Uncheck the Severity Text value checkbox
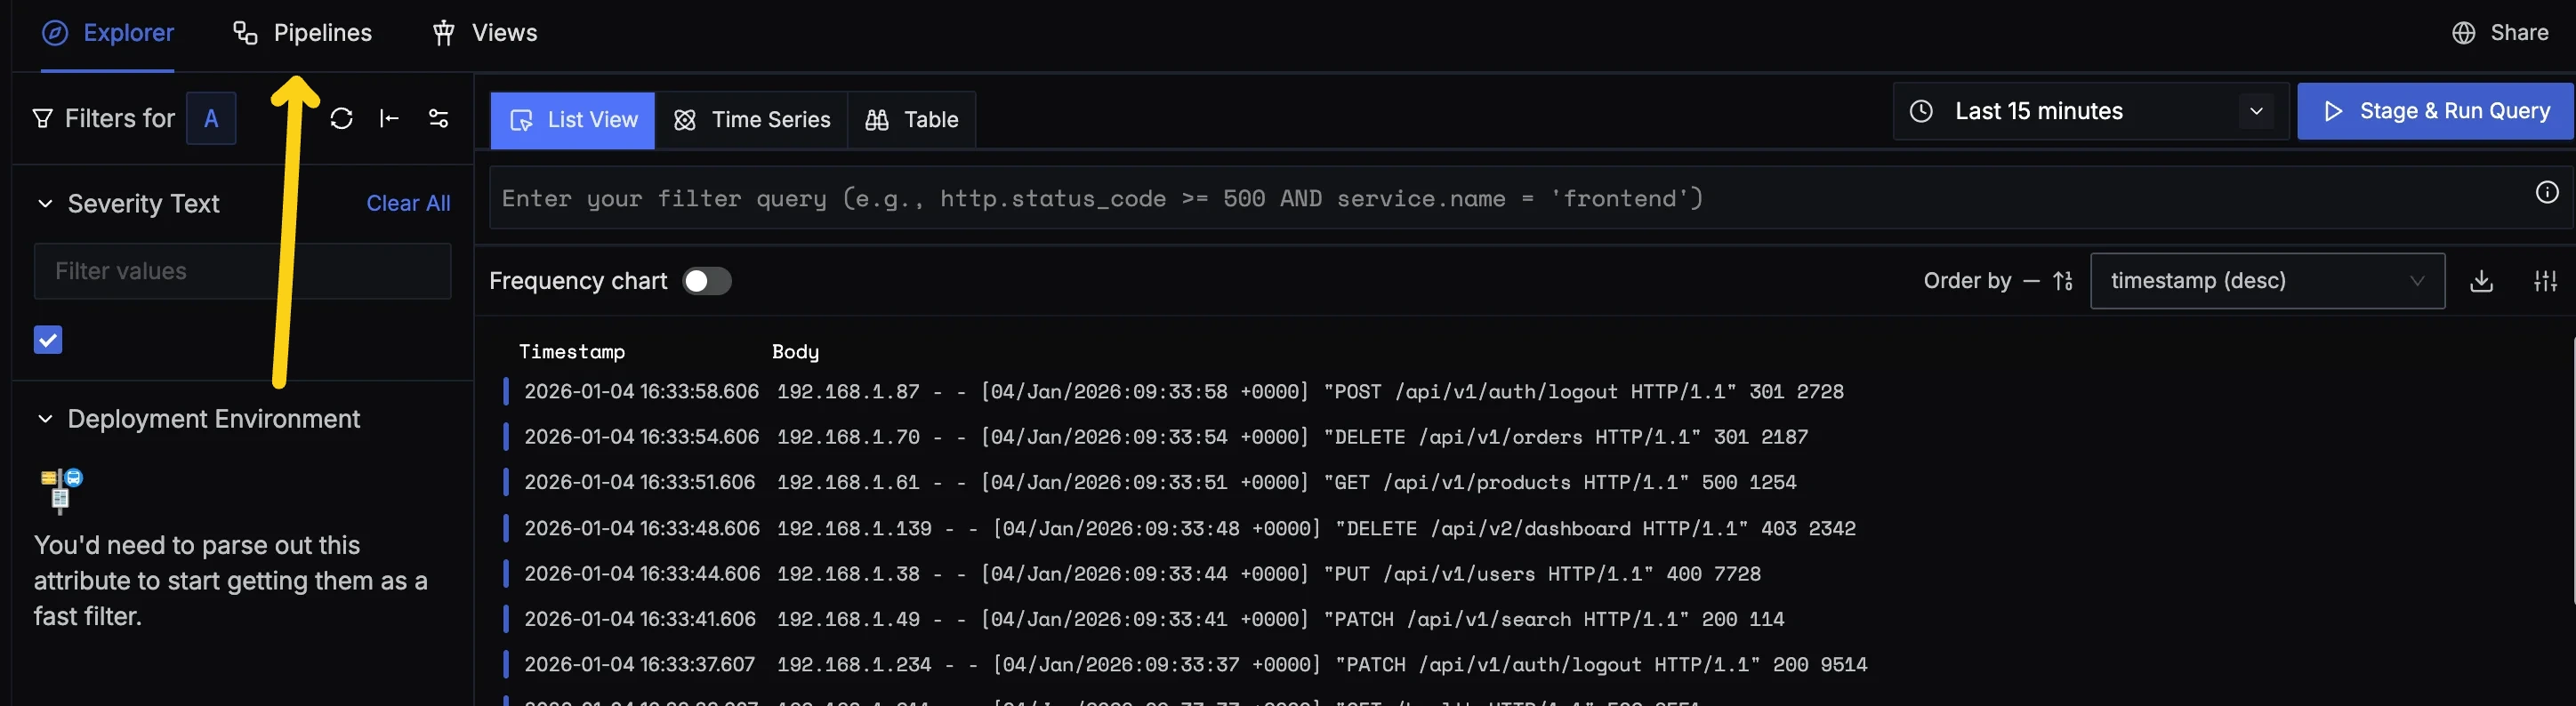Viewport: 2576px width, 706px height. (x=48, y=340)
